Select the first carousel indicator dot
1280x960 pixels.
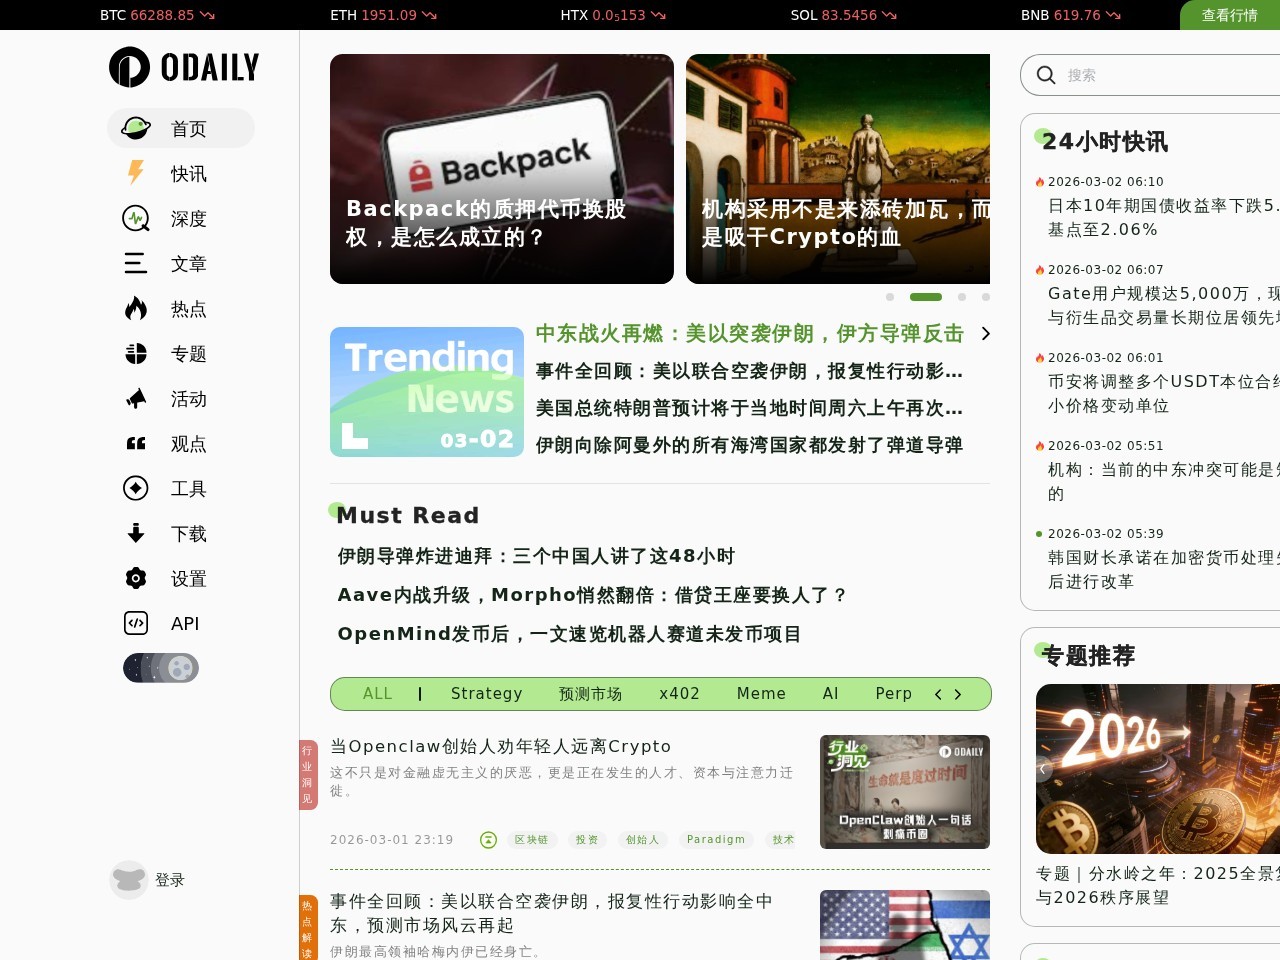tap(890, 297)
